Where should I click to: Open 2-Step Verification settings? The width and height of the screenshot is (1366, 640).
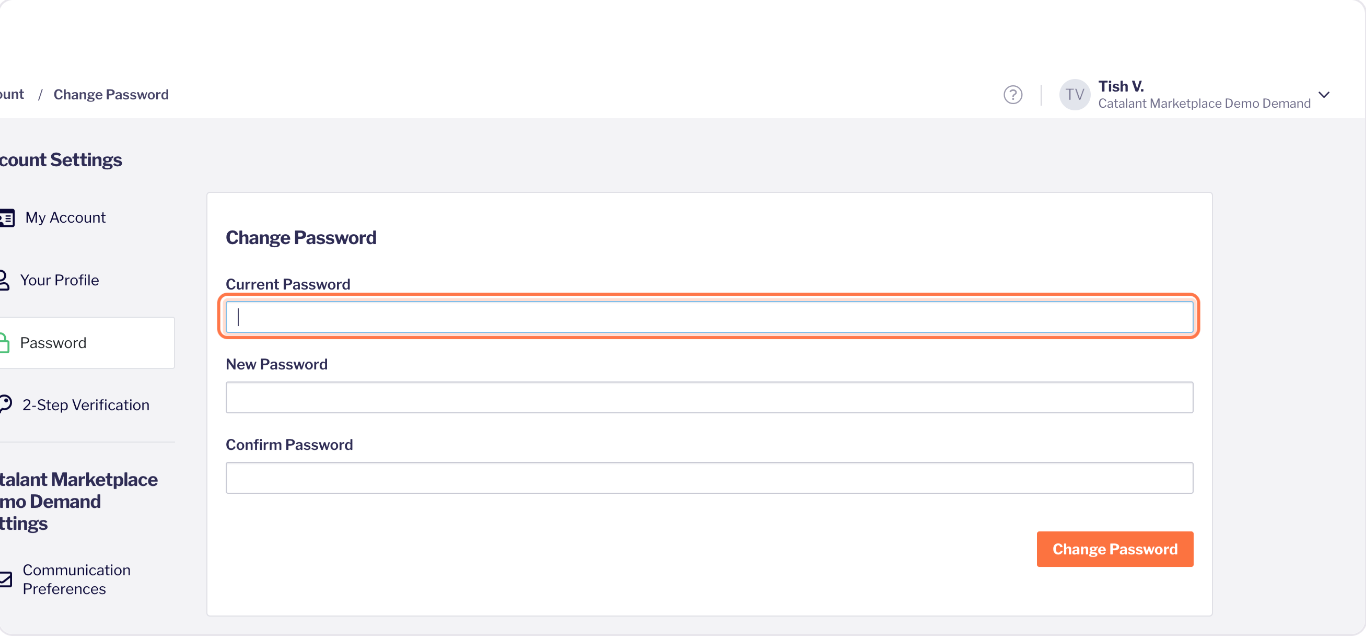pos(86,405)
